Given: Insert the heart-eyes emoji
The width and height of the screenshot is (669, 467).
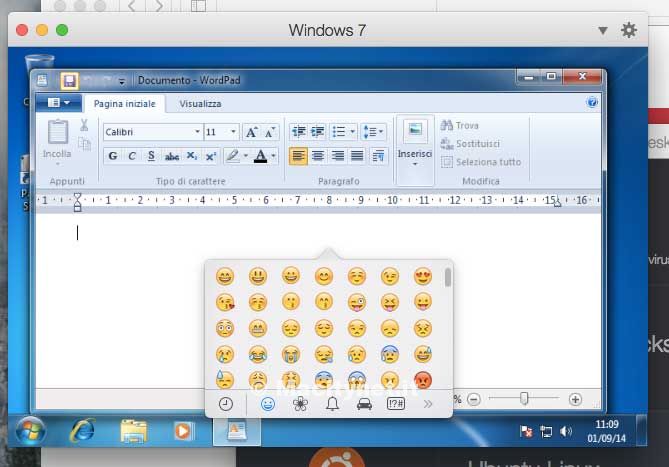Looking at the screenshot, I should 423,276.
